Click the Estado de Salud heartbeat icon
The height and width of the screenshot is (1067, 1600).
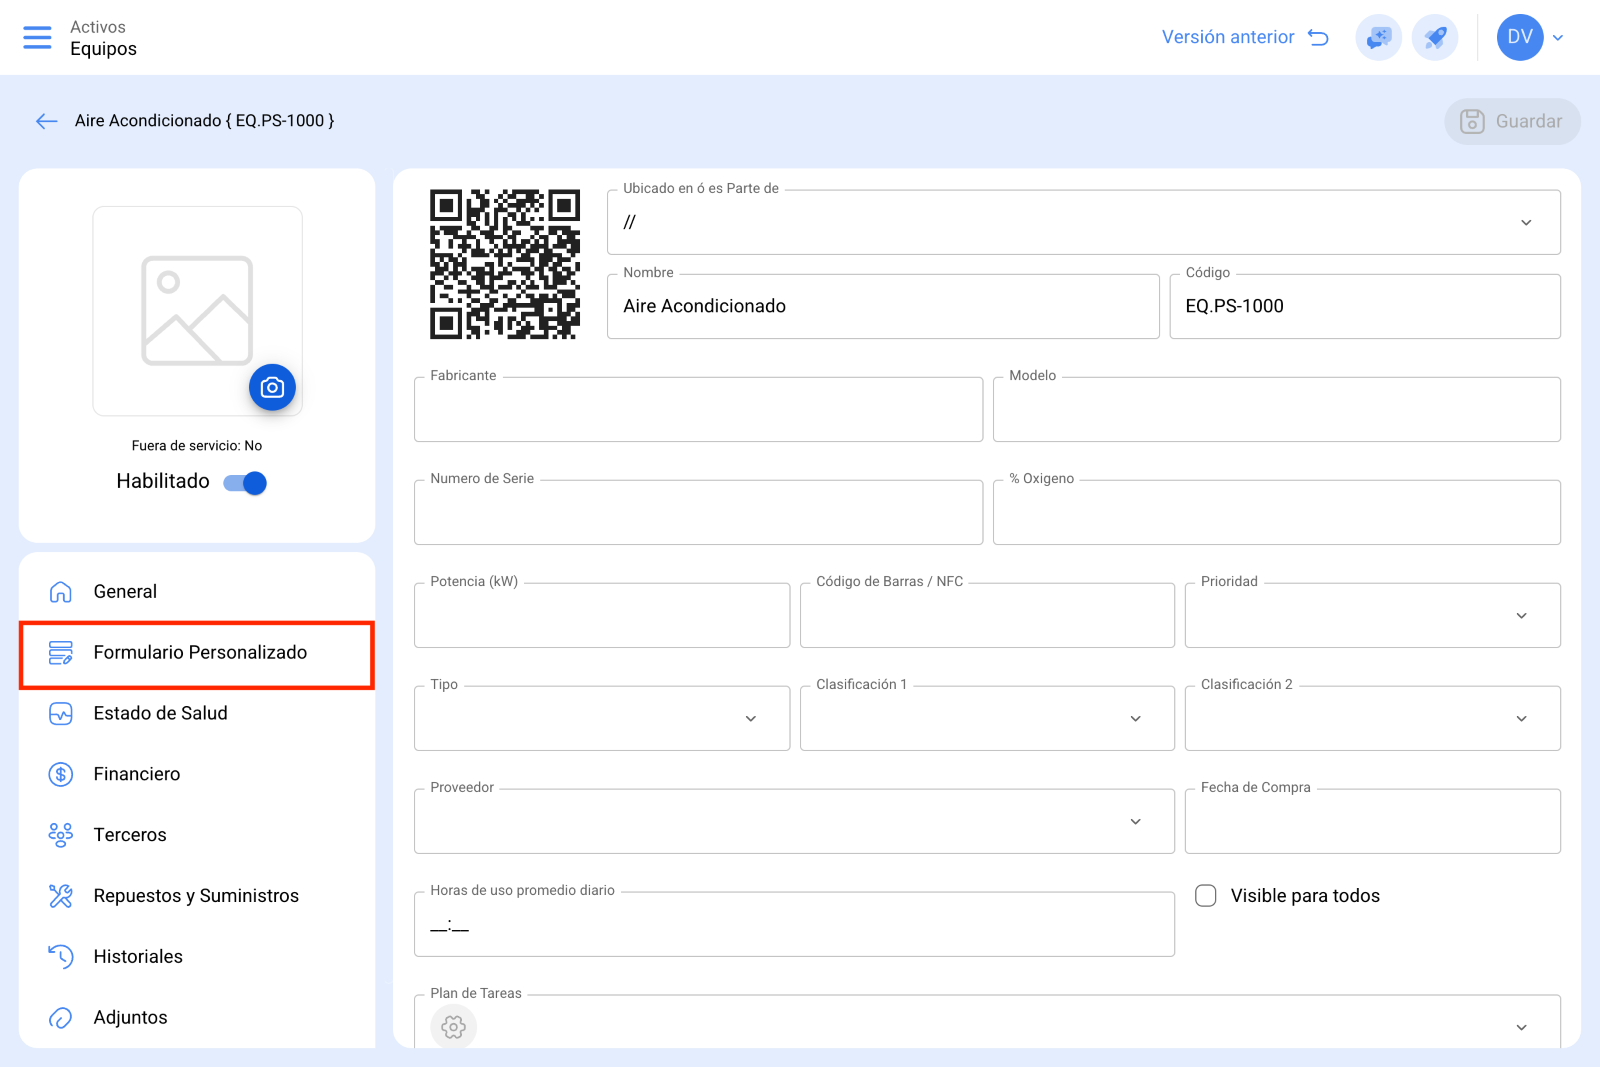pyautogui.click(x=61, y=714)
